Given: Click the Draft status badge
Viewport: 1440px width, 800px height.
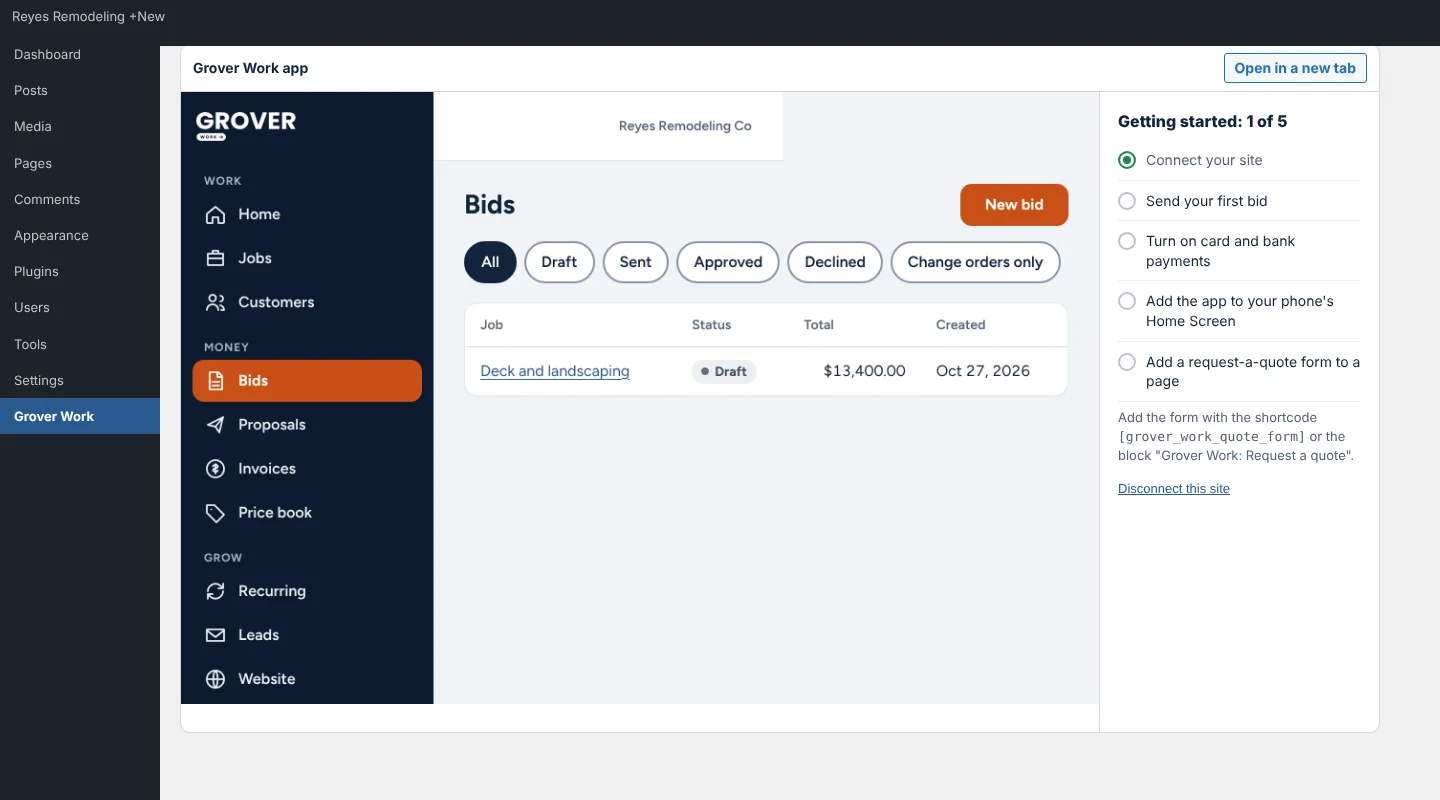Looking at the screenshot, I should click(724, 371).
